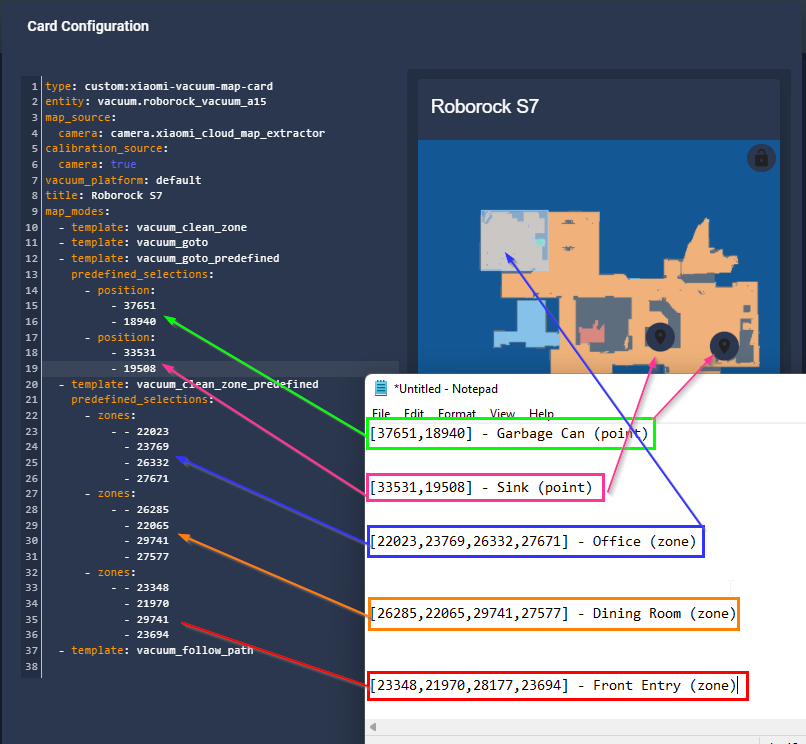Click the Garbage Can (point) line in Notepad
806x744 pixels.
[x=509, y=434]
